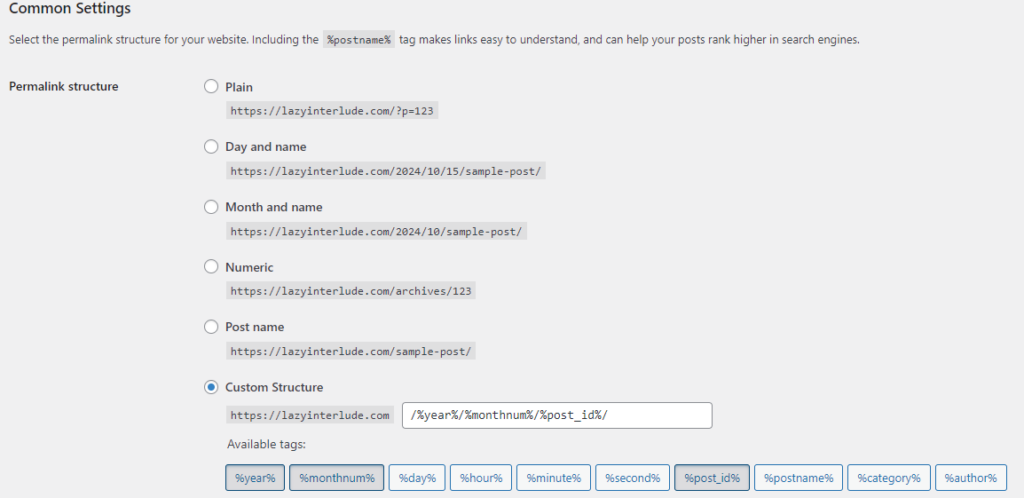Select the Custom Structure radio button
Screen dimensions: 1024x498
tap(211, 387)
